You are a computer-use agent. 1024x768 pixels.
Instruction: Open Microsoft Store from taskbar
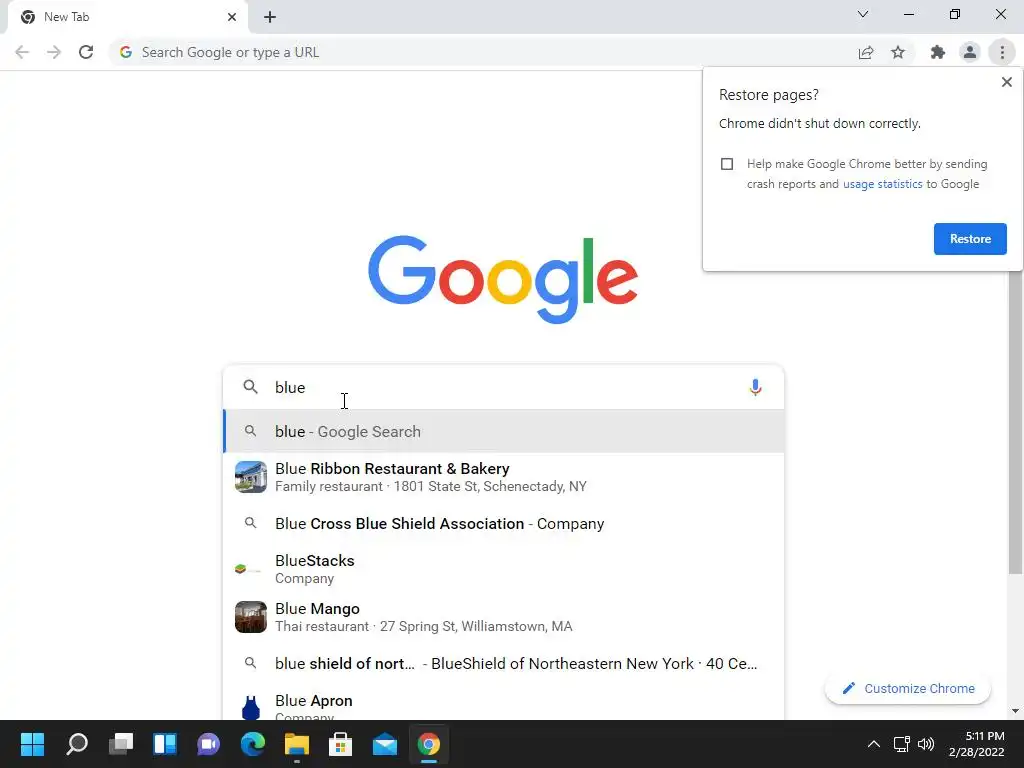340,744
